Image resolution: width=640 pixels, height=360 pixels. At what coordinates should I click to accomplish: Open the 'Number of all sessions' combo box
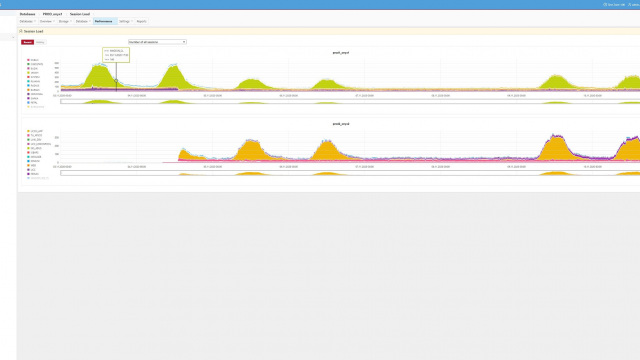coord(157,42)
